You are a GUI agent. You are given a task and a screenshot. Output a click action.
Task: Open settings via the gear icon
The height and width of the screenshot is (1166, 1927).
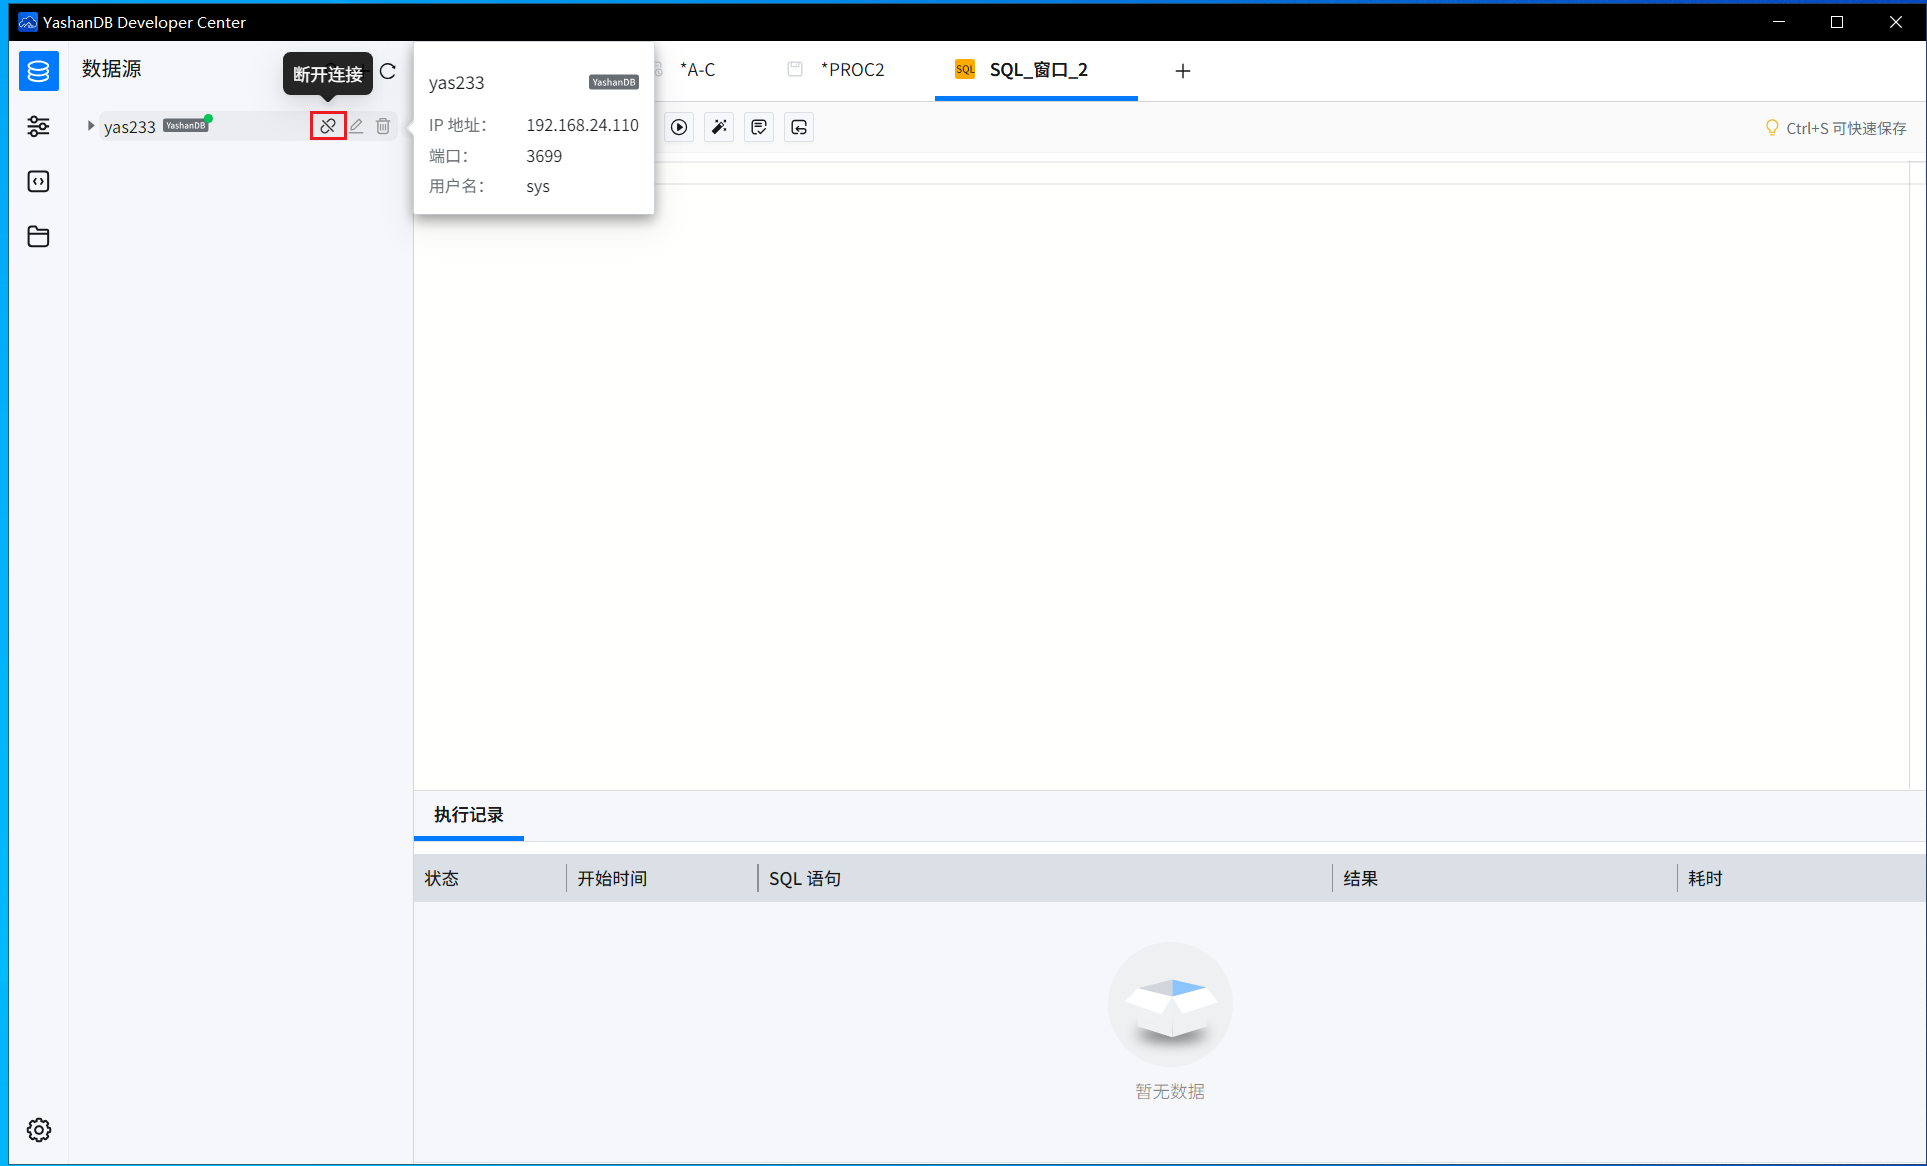point(39,1130)
